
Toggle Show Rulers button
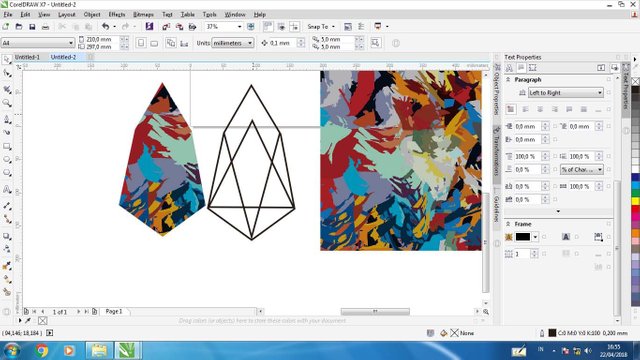268,27
